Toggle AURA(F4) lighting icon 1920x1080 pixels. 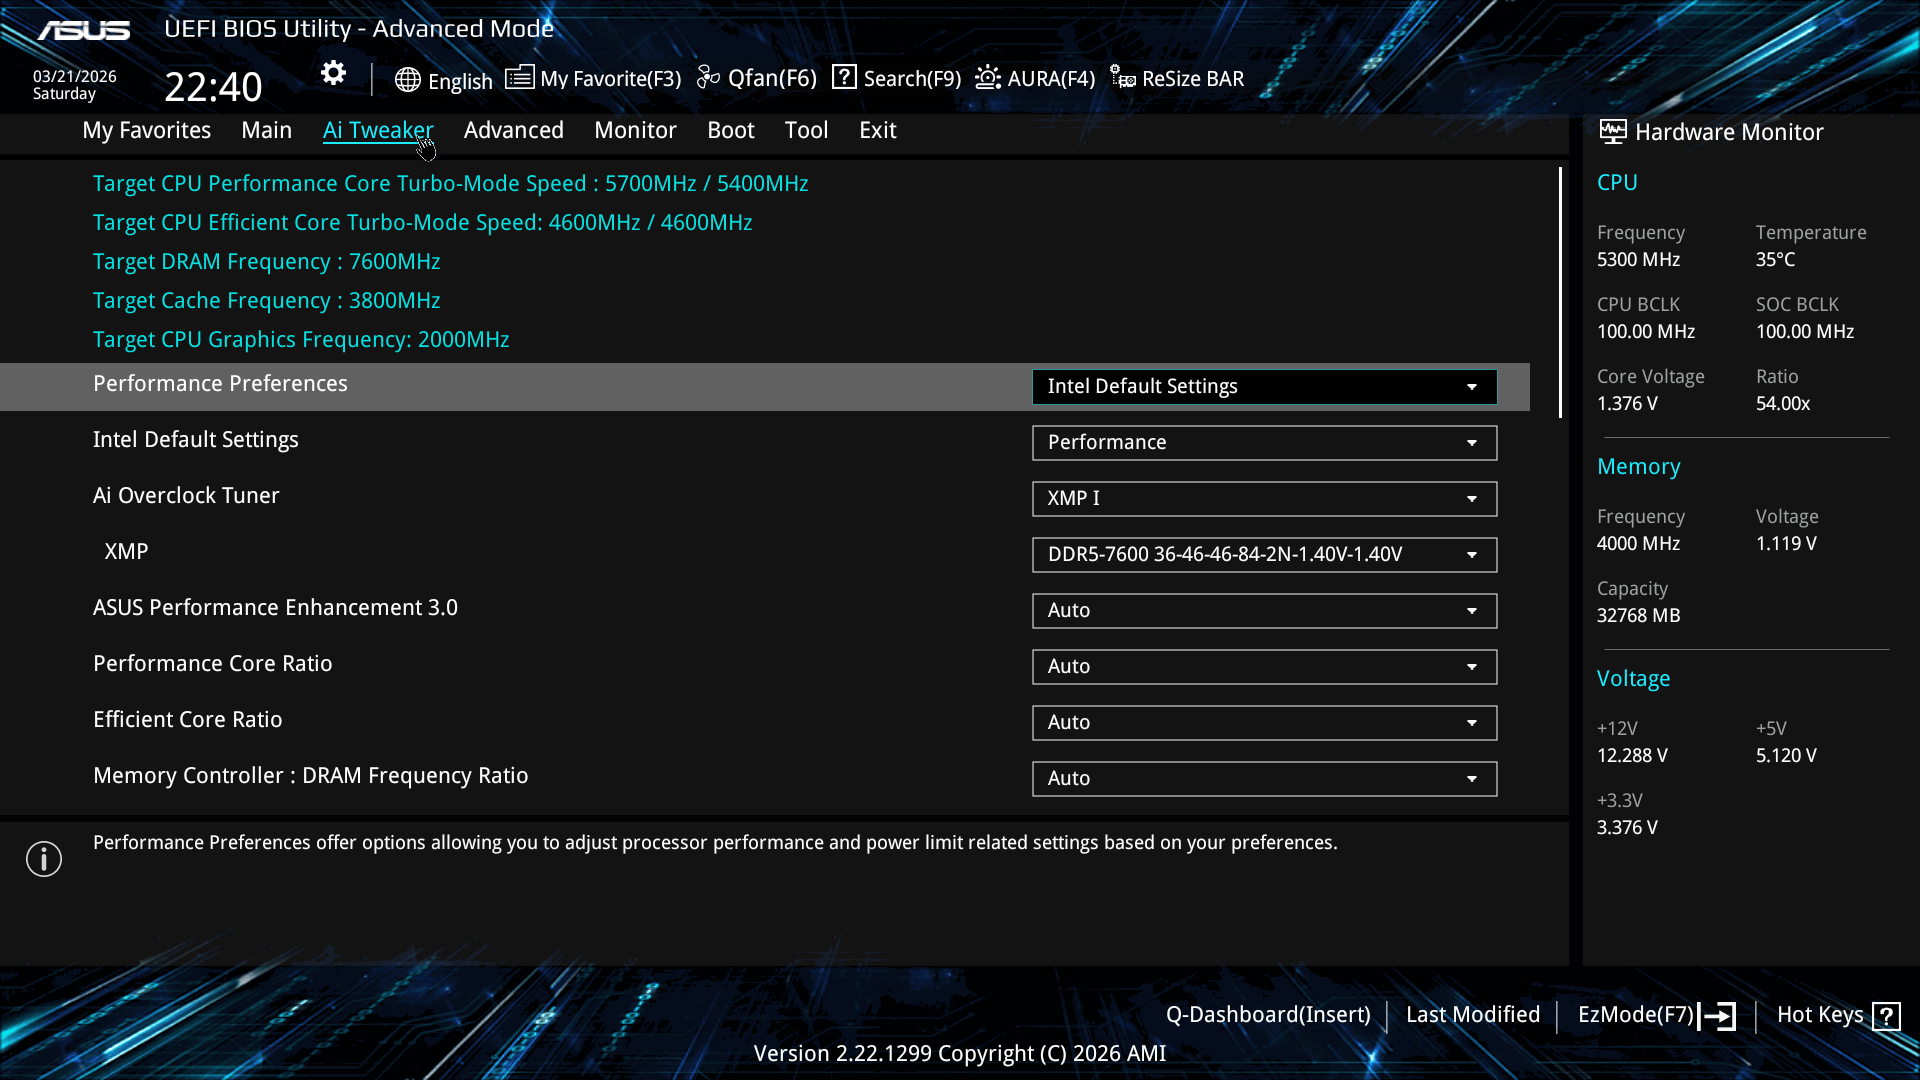click(x=988, y=78)
